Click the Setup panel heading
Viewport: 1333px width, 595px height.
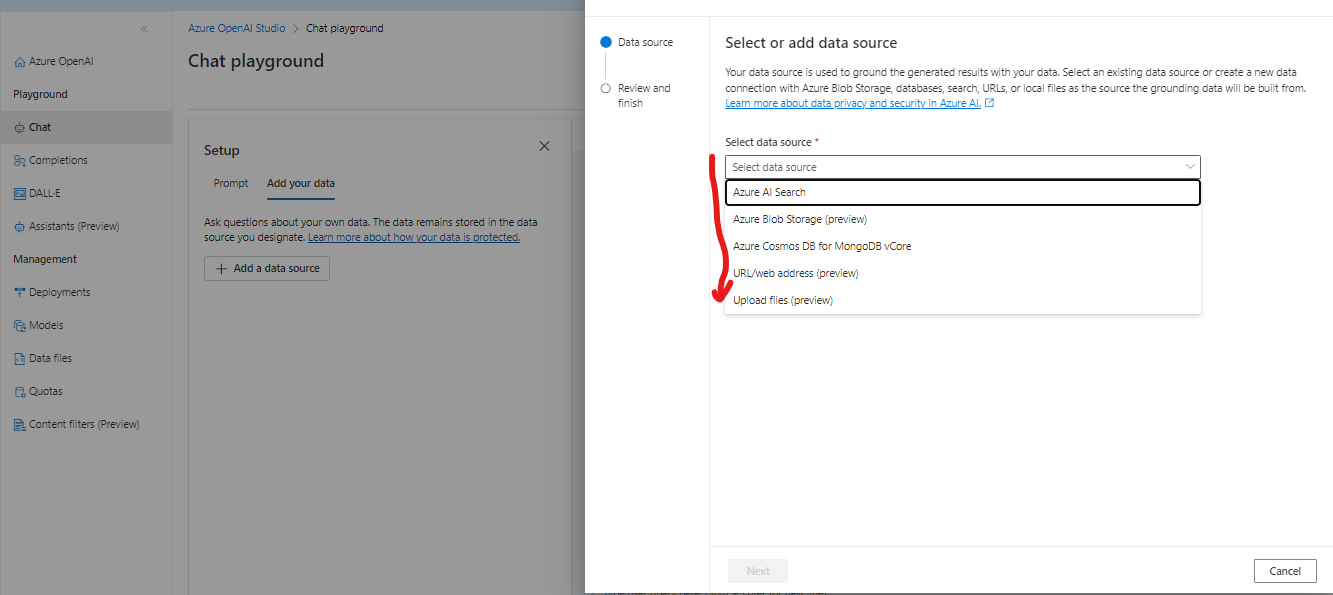click(x=222, y=150)
